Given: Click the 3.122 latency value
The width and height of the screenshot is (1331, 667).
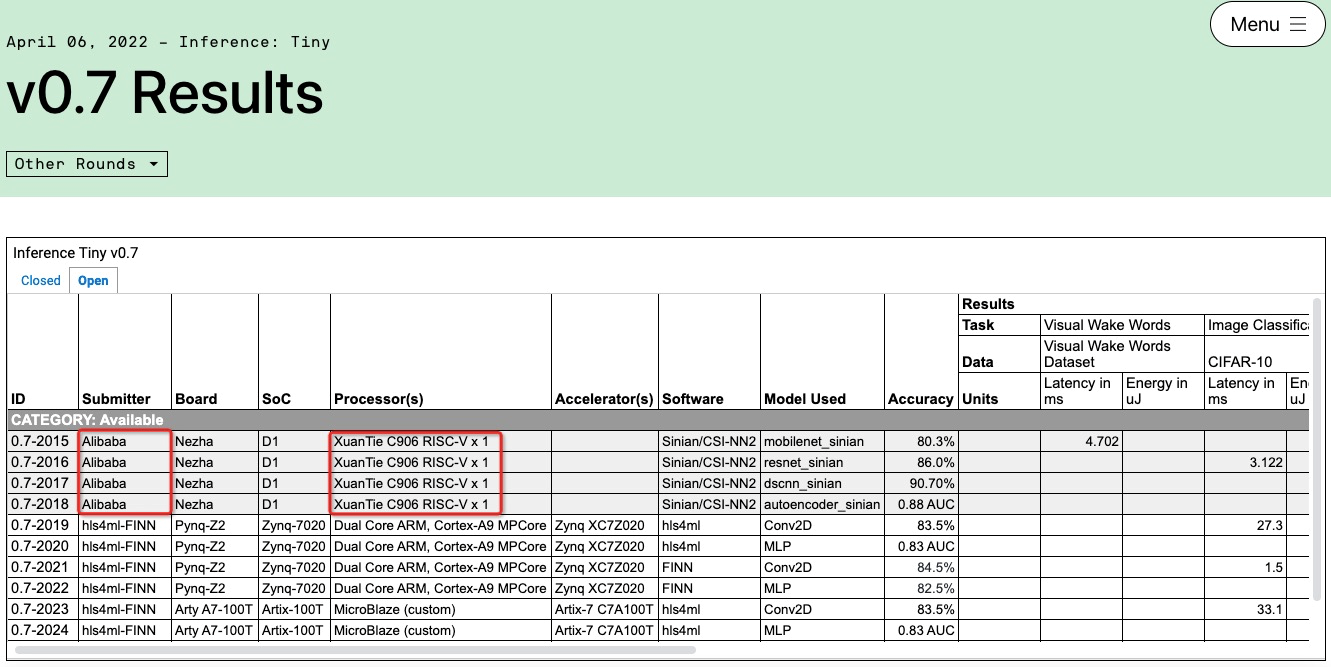Looking at the screenshot, I should (1245, 462).
